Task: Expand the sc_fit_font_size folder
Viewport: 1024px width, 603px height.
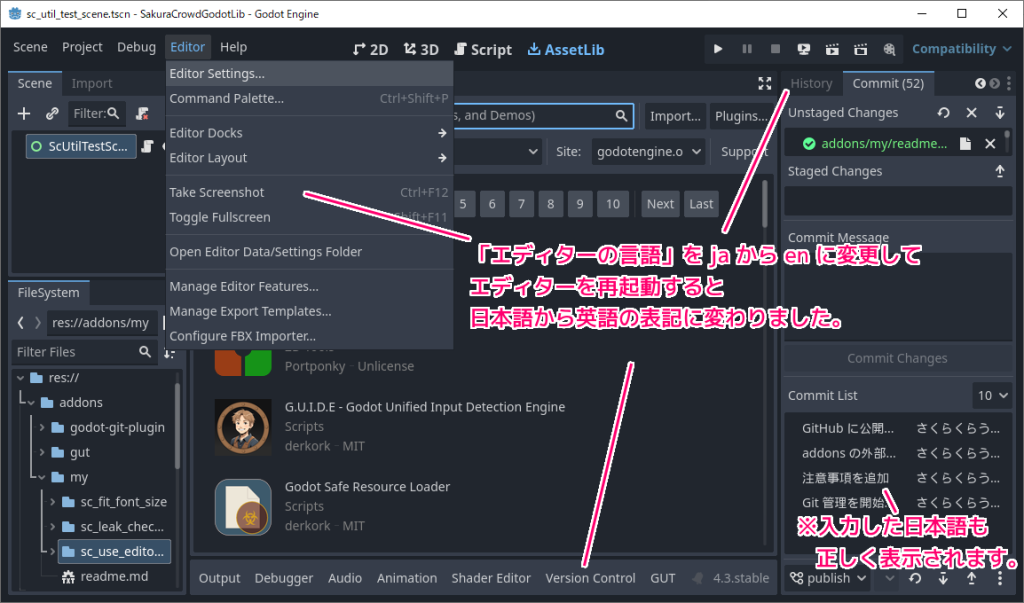Action: click(x=52, y=502)
